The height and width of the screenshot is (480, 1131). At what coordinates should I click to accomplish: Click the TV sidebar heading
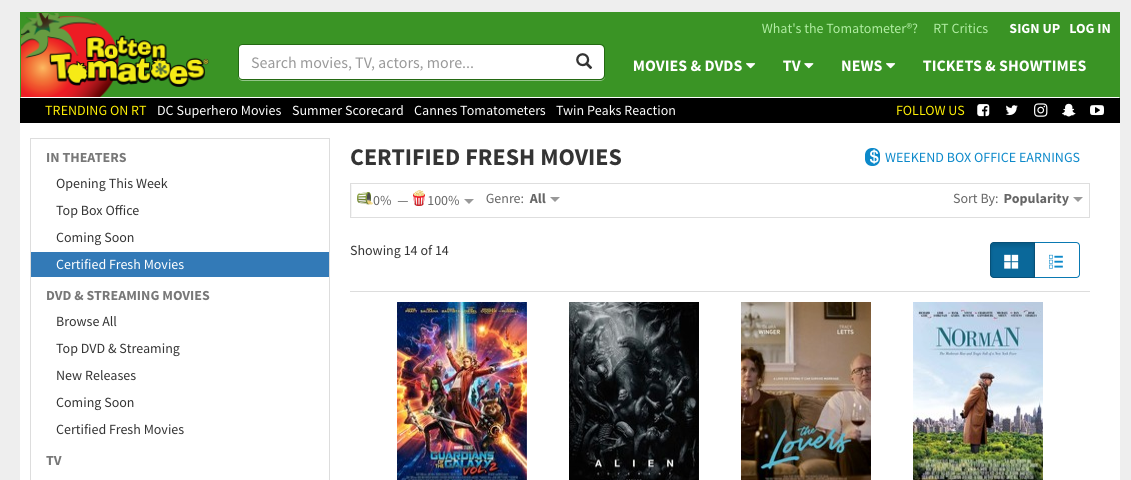tap(53, 461)
